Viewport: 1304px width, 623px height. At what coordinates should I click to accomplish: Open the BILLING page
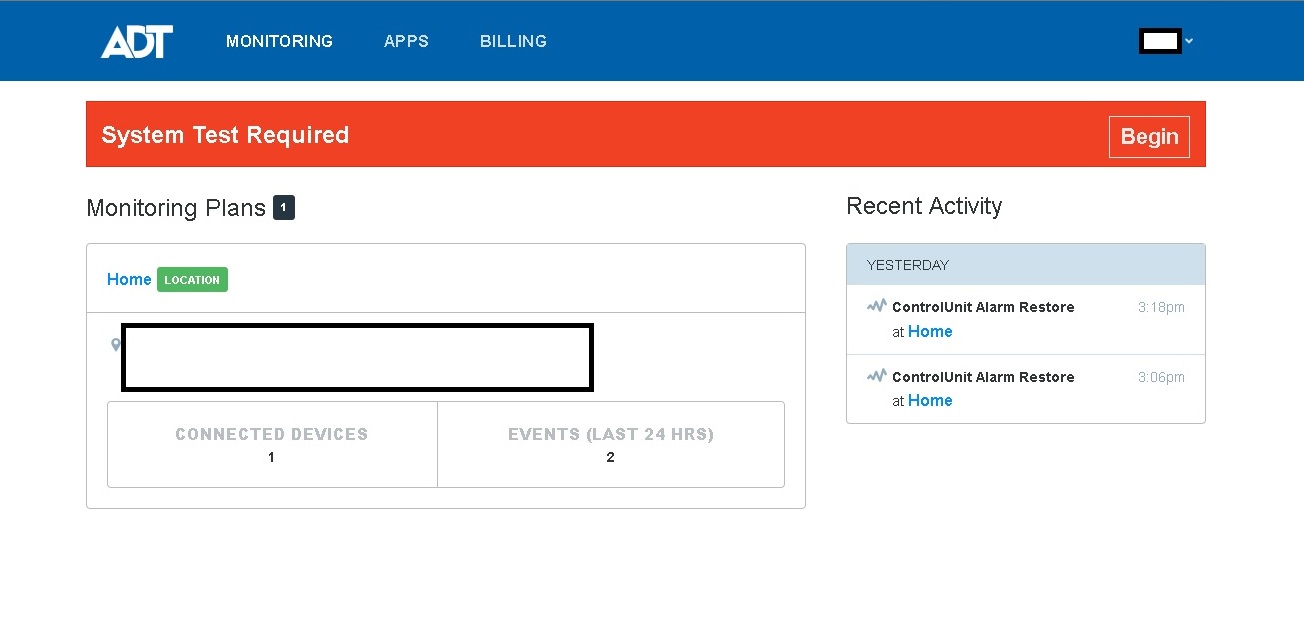point(513,41)
